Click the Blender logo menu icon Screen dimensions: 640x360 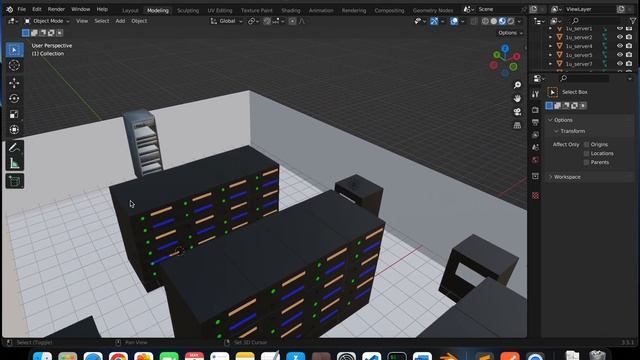(x=9, y=9)
